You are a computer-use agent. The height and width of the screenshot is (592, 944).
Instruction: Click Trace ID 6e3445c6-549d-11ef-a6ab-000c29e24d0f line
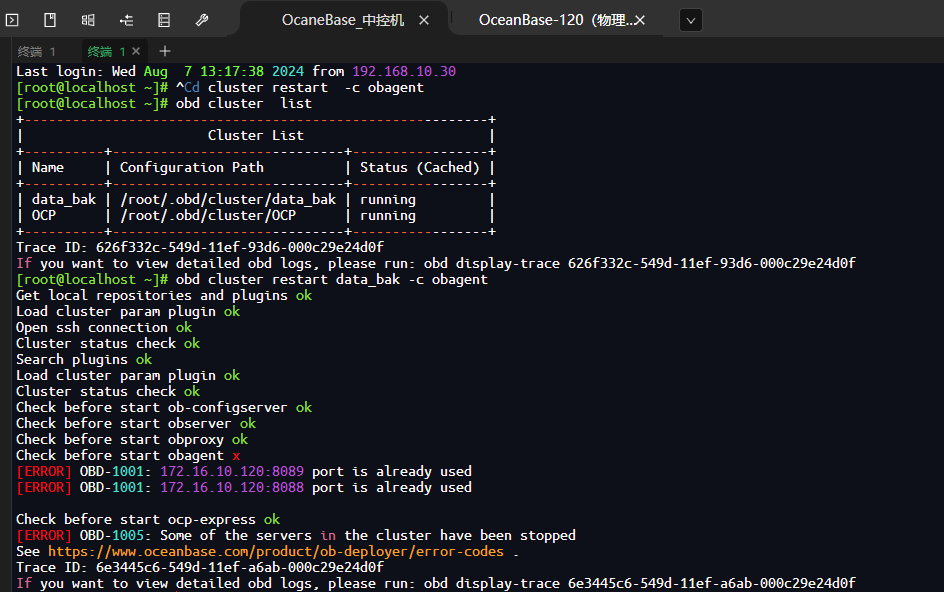click(200, 567)
